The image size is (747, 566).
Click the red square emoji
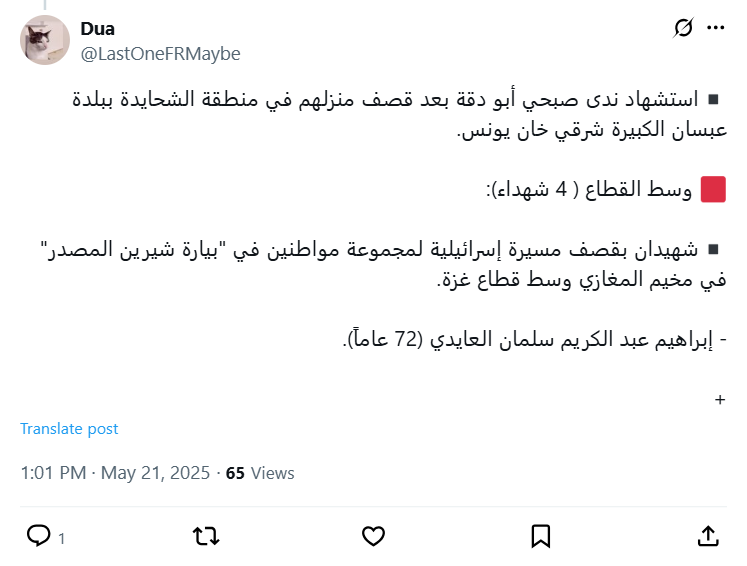point(713,189)
